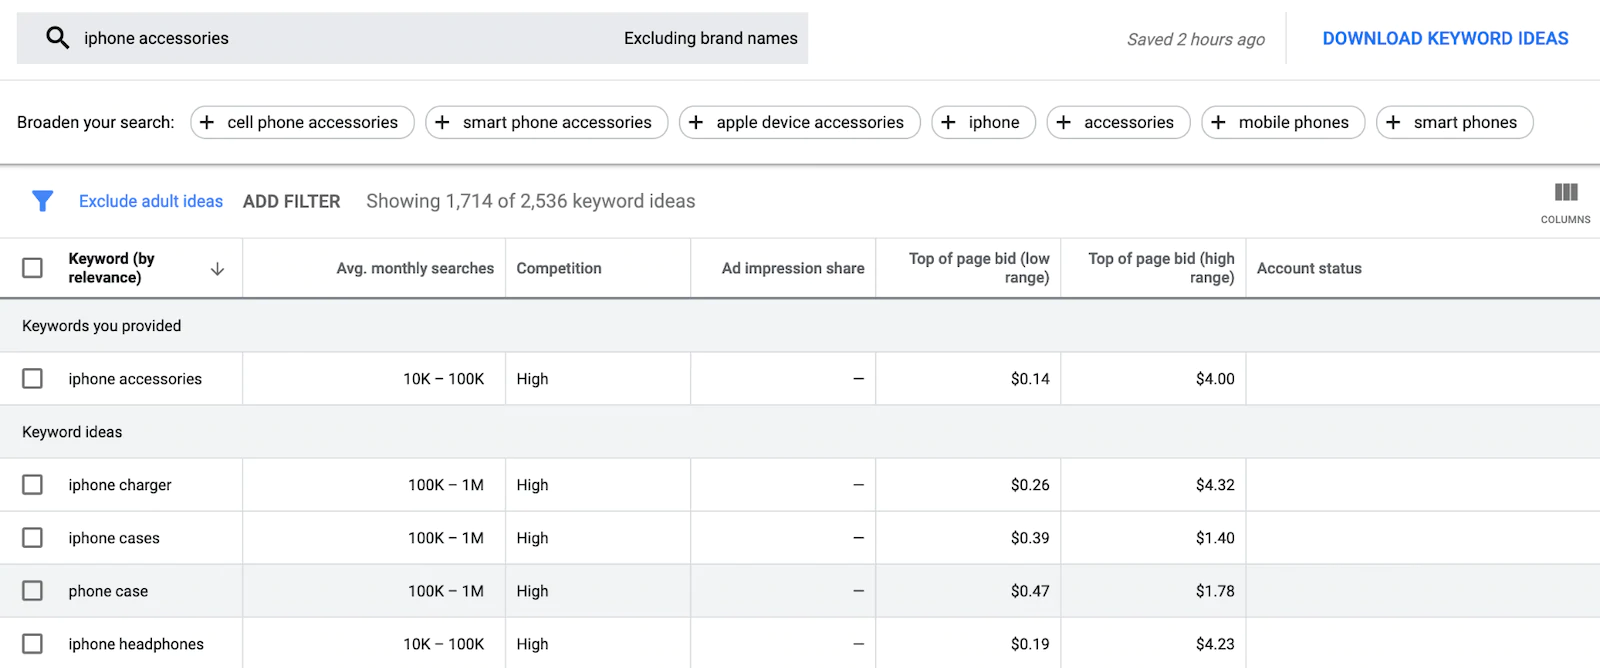This screenshot has width=1600, height=668.
Task: Sort by Competition column header
Action: click(559, 268)
